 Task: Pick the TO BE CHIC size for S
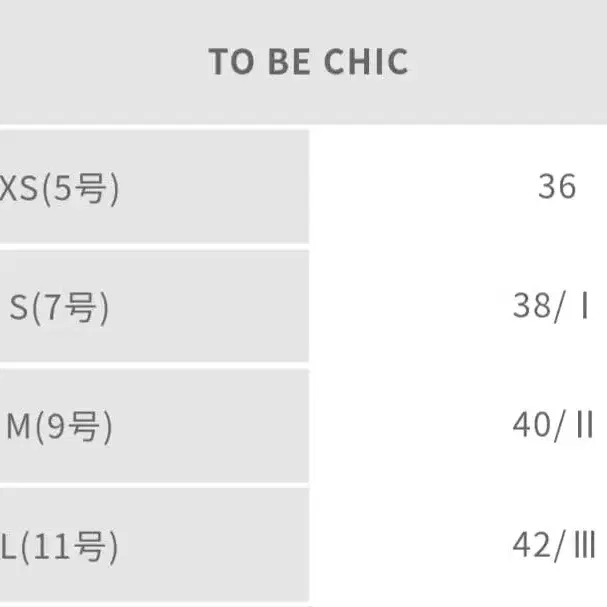pos(553,307)
